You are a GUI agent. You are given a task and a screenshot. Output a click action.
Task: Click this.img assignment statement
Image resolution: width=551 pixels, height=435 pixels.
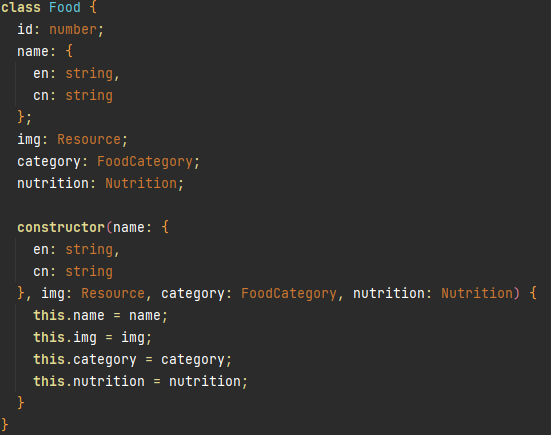[92, 338]
